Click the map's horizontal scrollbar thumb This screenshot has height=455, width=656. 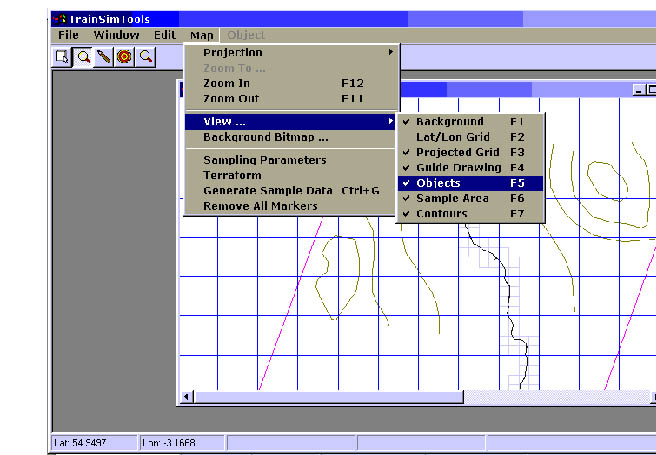329,397
